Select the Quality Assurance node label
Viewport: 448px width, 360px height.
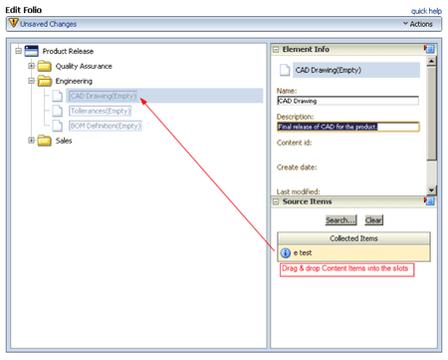[x=84, y=66]
